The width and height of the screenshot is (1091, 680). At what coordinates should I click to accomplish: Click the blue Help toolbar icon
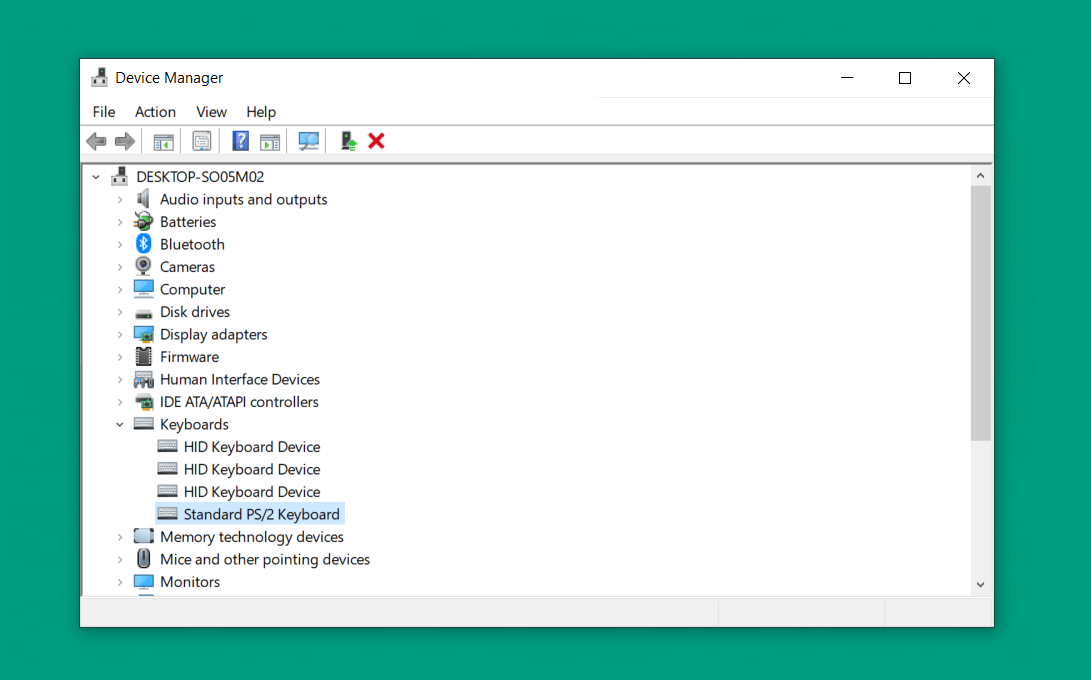click(x=240, y=141)
